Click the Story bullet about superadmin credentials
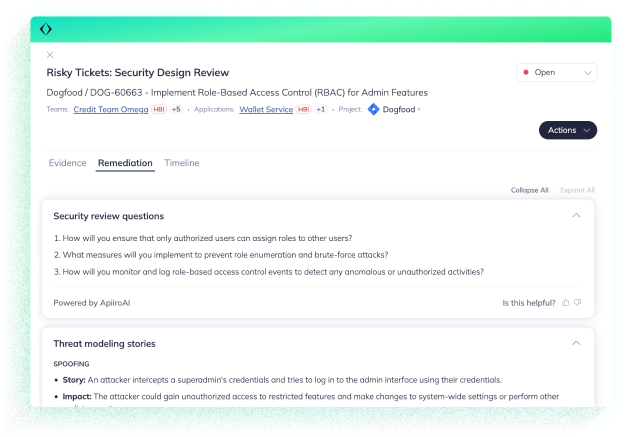 tap(282, 380)
